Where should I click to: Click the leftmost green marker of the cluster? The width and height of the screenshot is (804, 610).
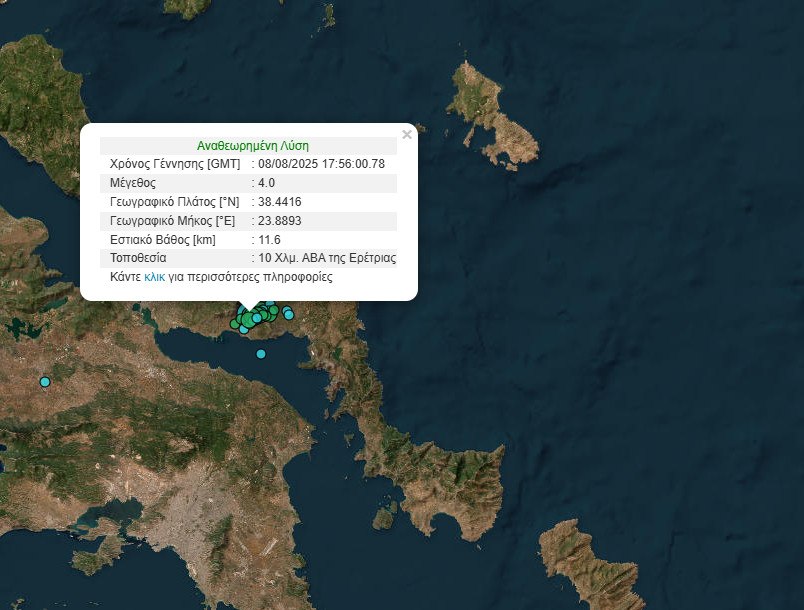click(234, 324)
